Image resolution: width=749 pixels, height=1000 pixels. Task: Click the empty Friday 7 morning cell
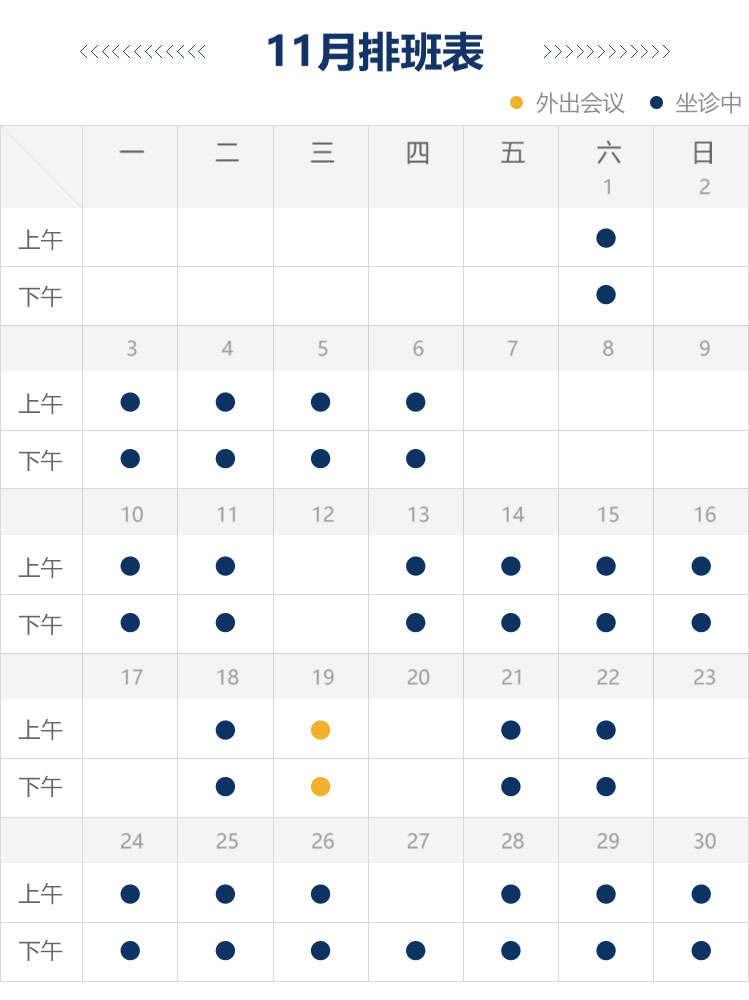pos(511,402)
